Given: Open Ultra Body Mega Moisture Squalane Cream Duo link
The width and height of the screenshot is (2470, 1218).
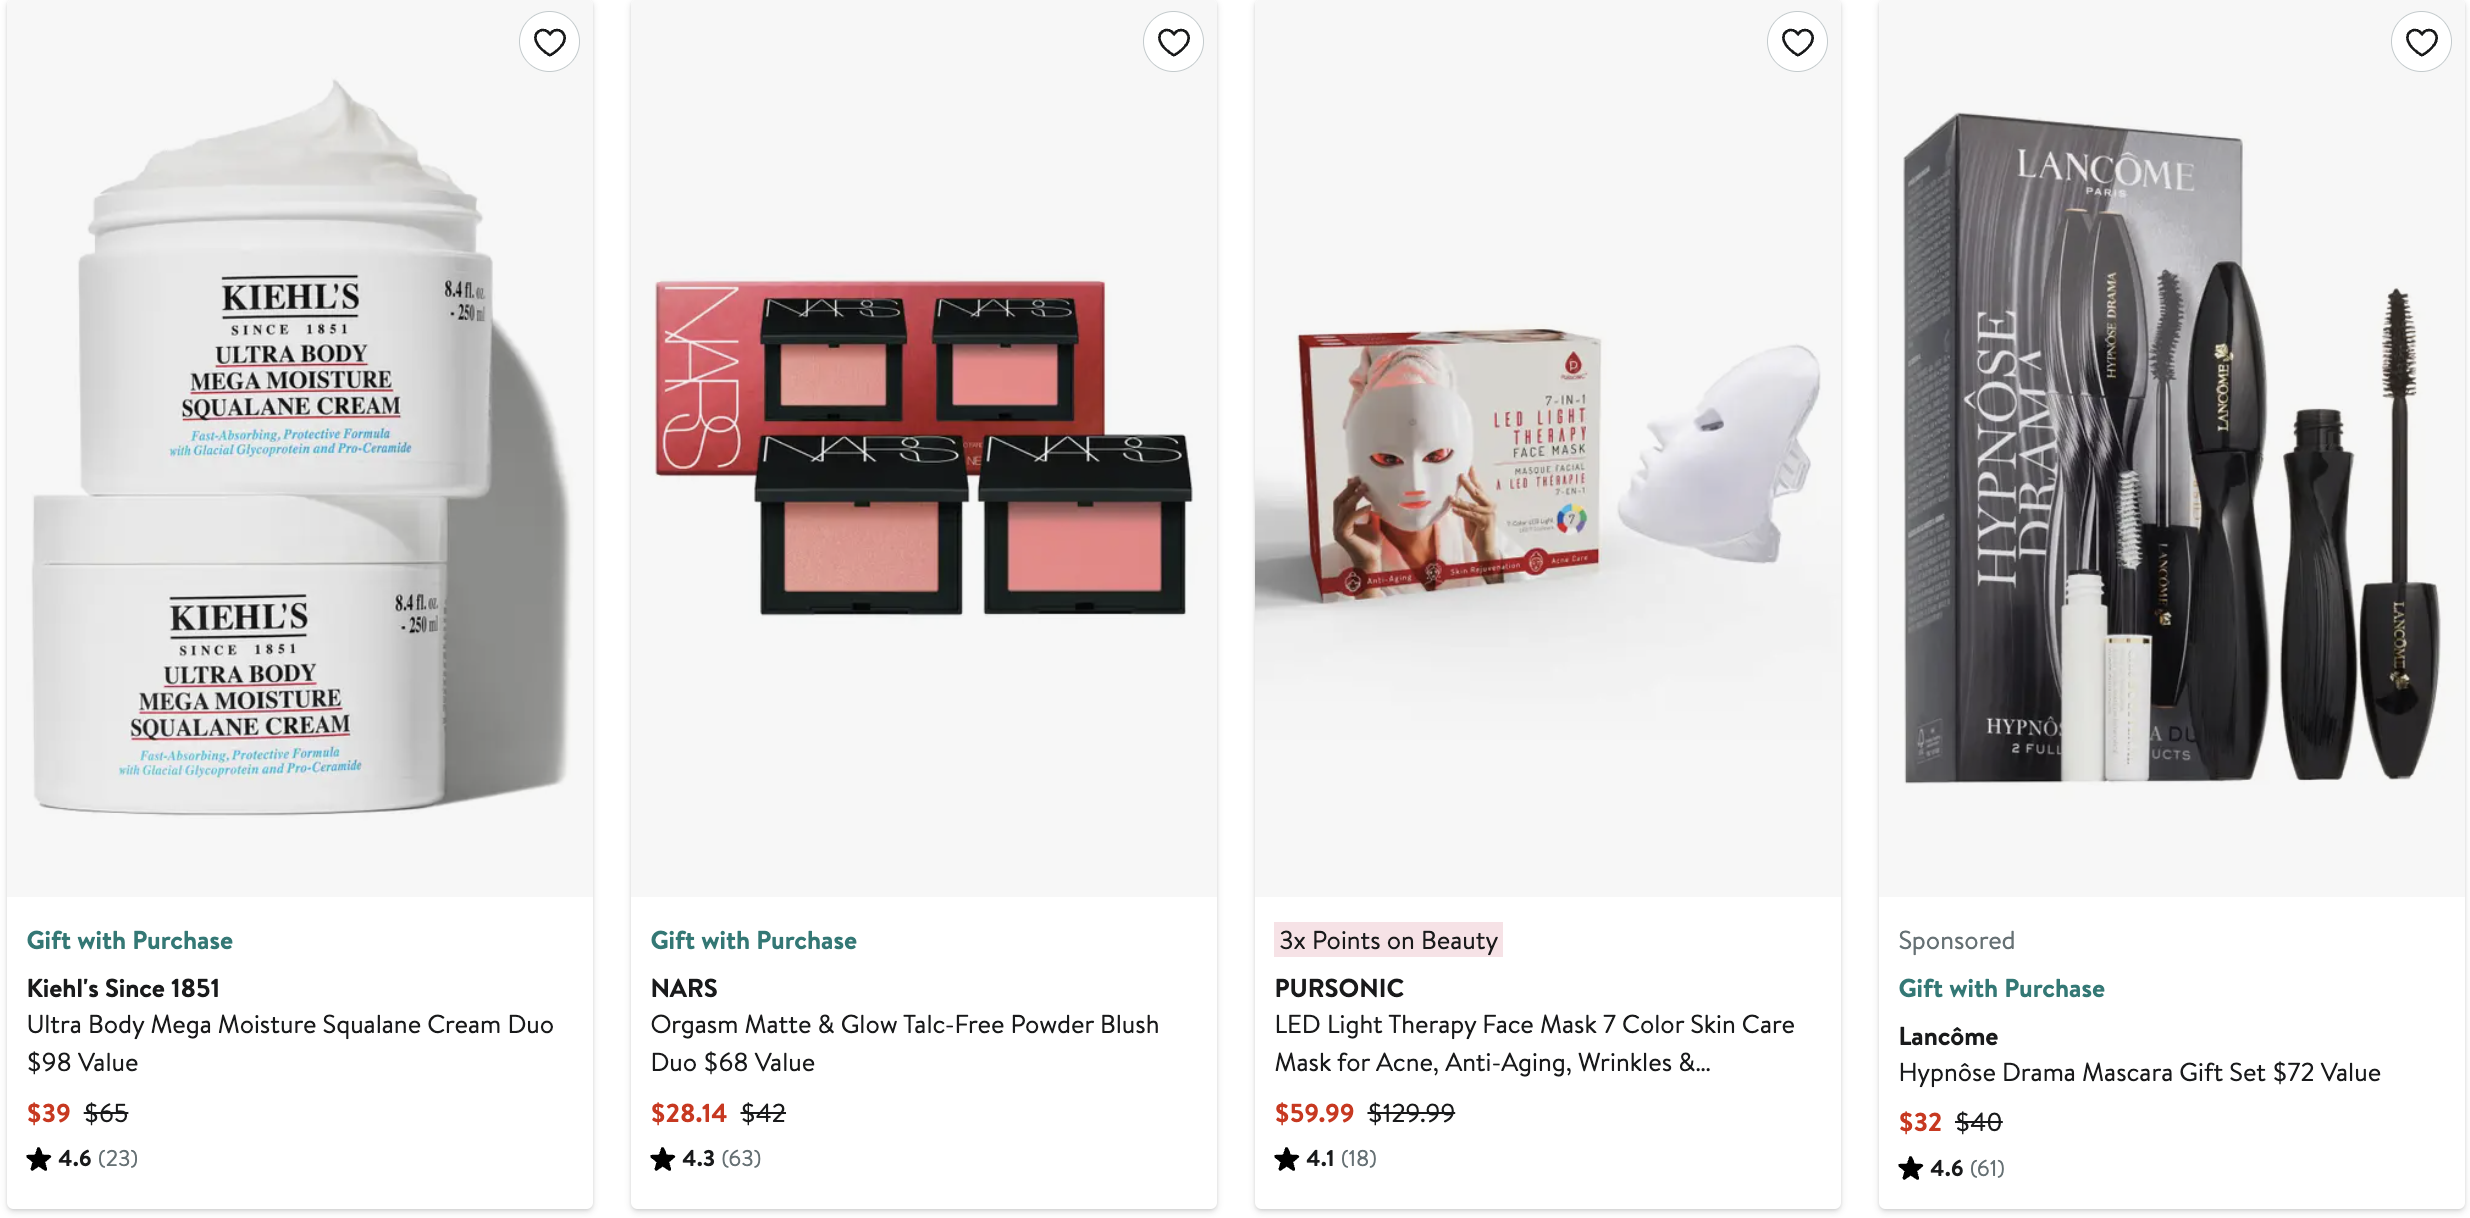Looking at the screenshot, I should point(290,1043).
